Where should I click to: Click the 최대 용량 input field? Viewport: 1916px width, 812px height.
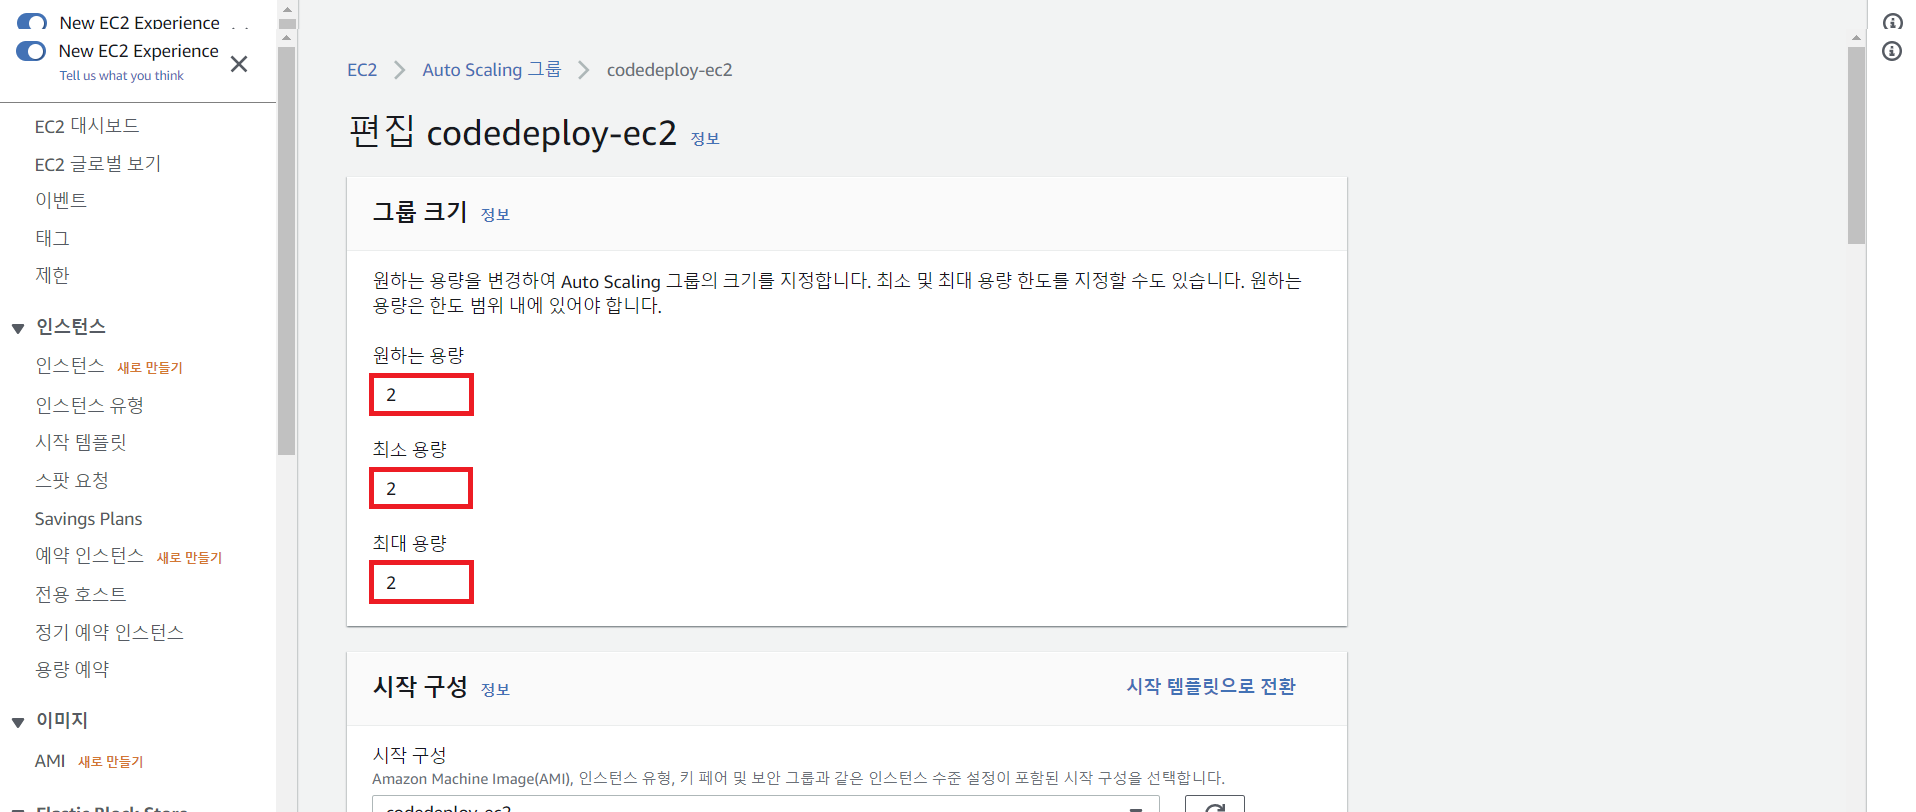(422, 583)
